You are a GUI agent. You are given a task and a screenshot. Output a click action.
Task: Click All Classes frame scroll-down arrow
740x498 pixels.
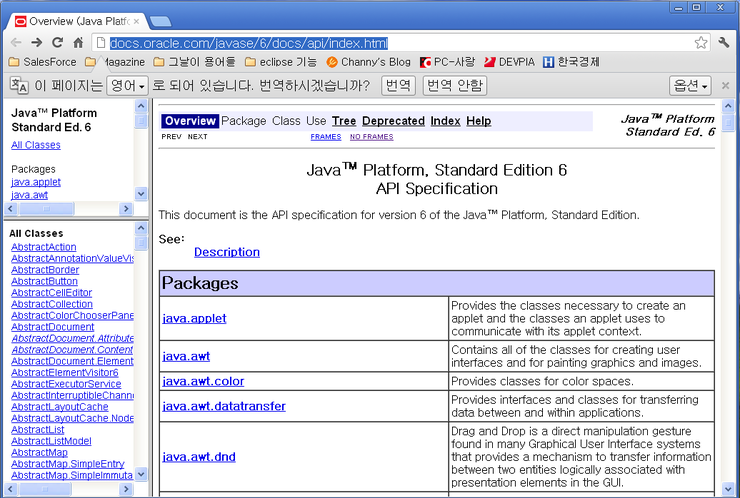pos(141,473)
